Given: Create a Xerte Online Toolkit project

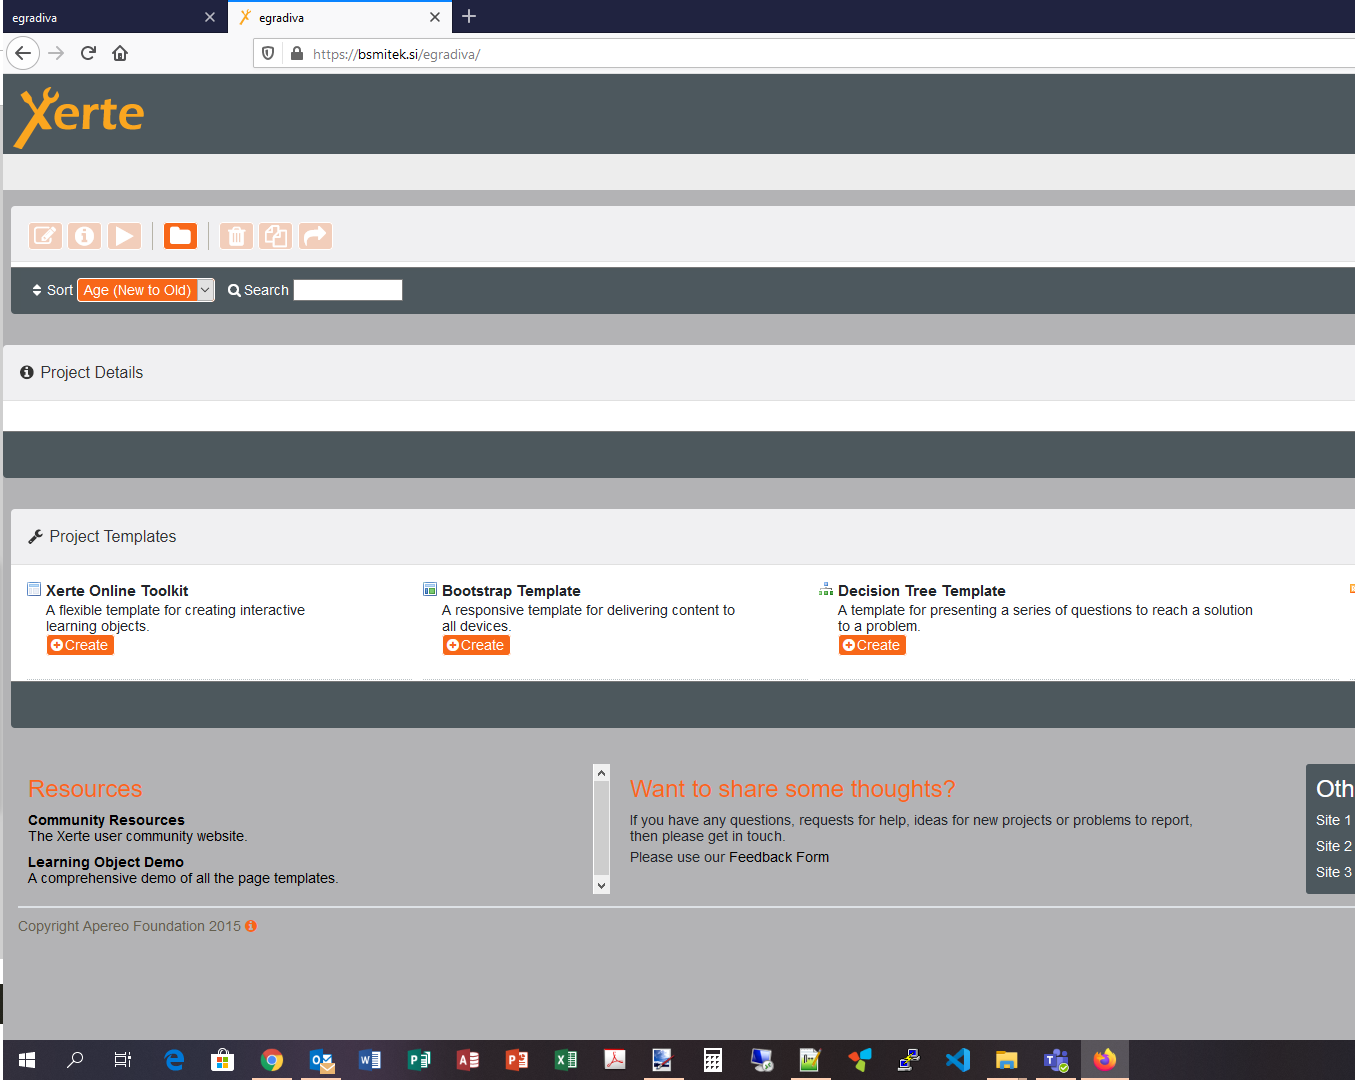Looking at the screenshot, I should tap(80, 645).
